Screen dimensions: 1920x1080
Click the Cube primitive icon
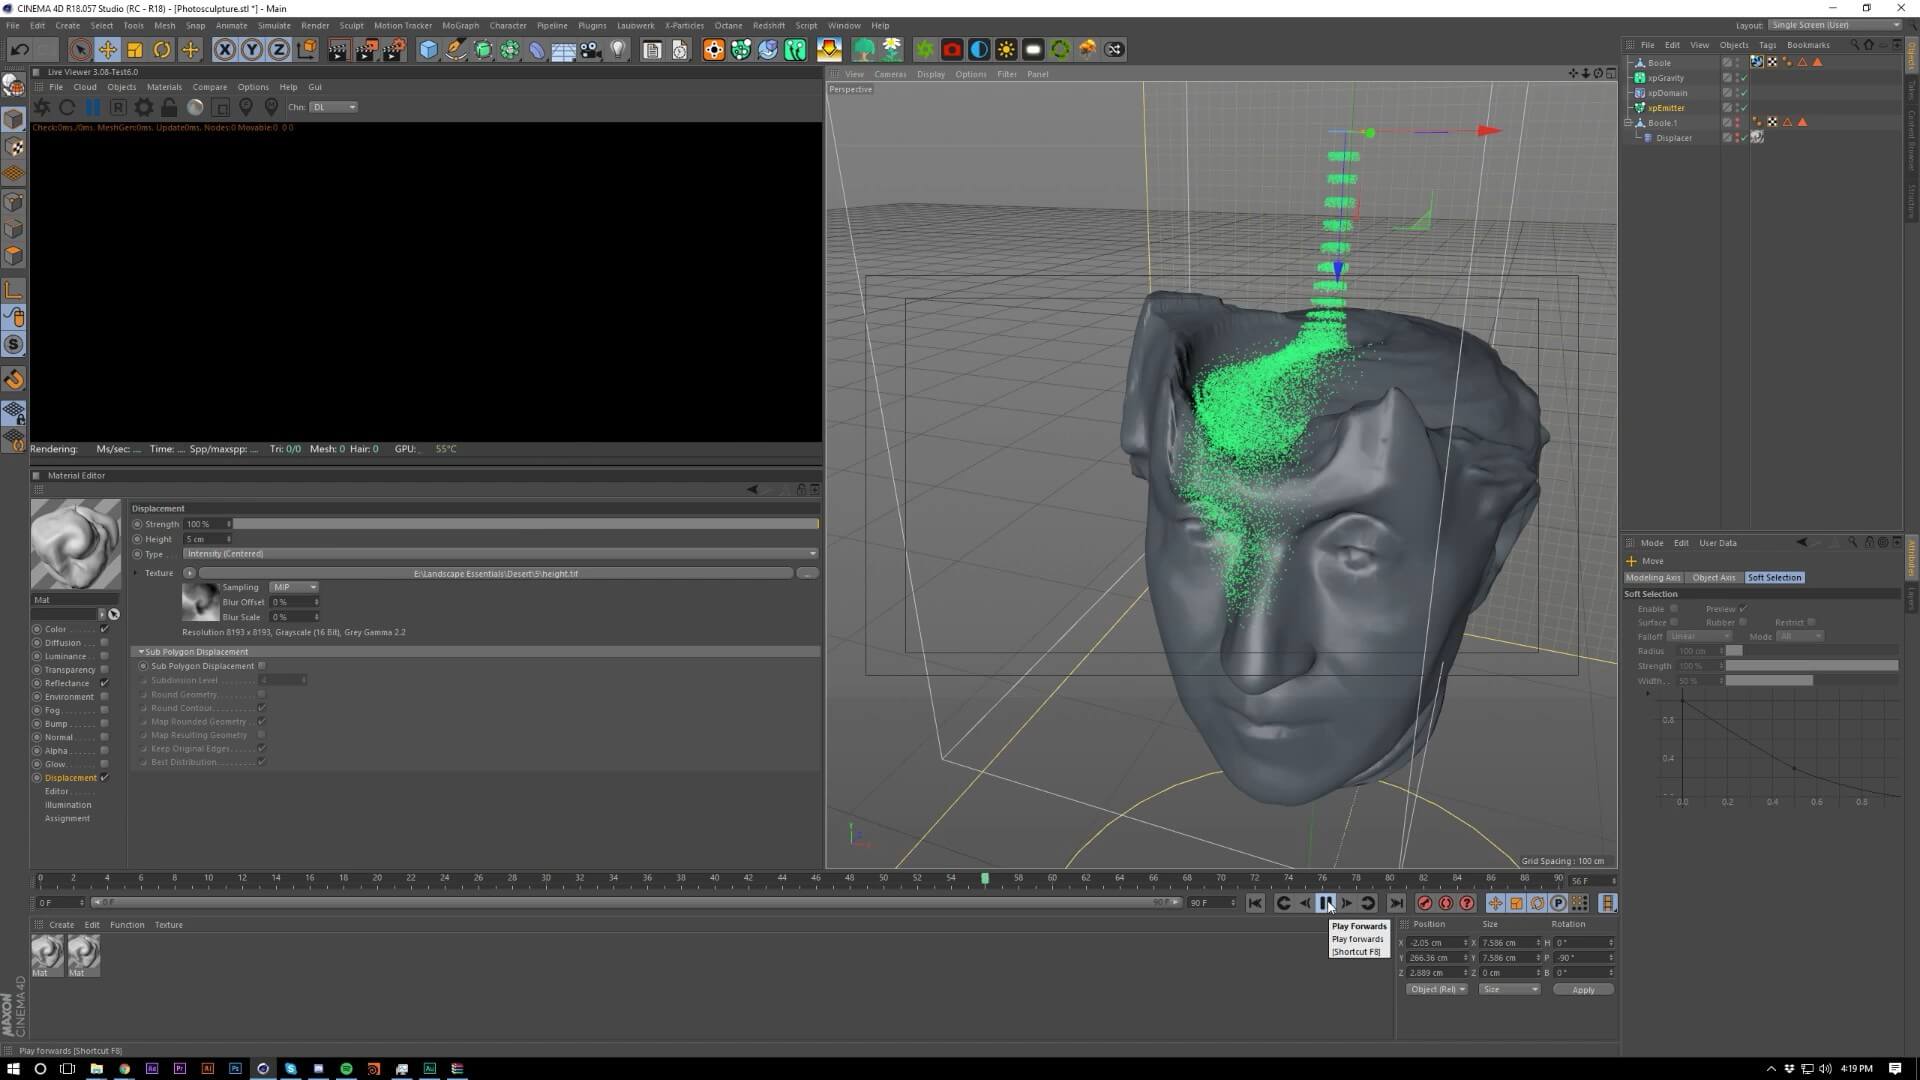[428, 49]
